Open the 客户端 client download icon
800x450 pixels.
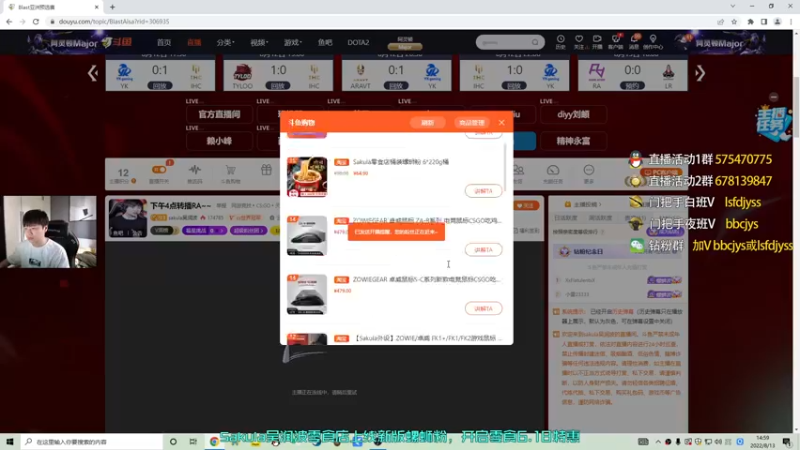615,42
